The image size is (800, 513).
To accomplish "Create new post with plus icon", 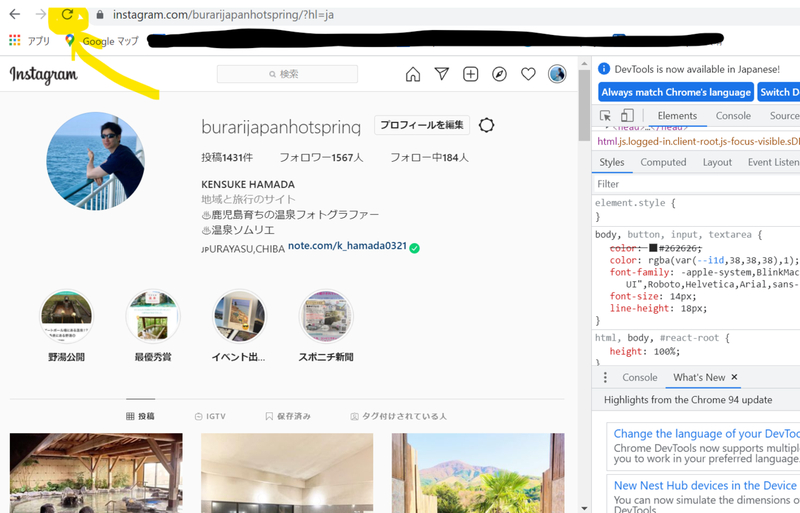I will coord(471,74).
